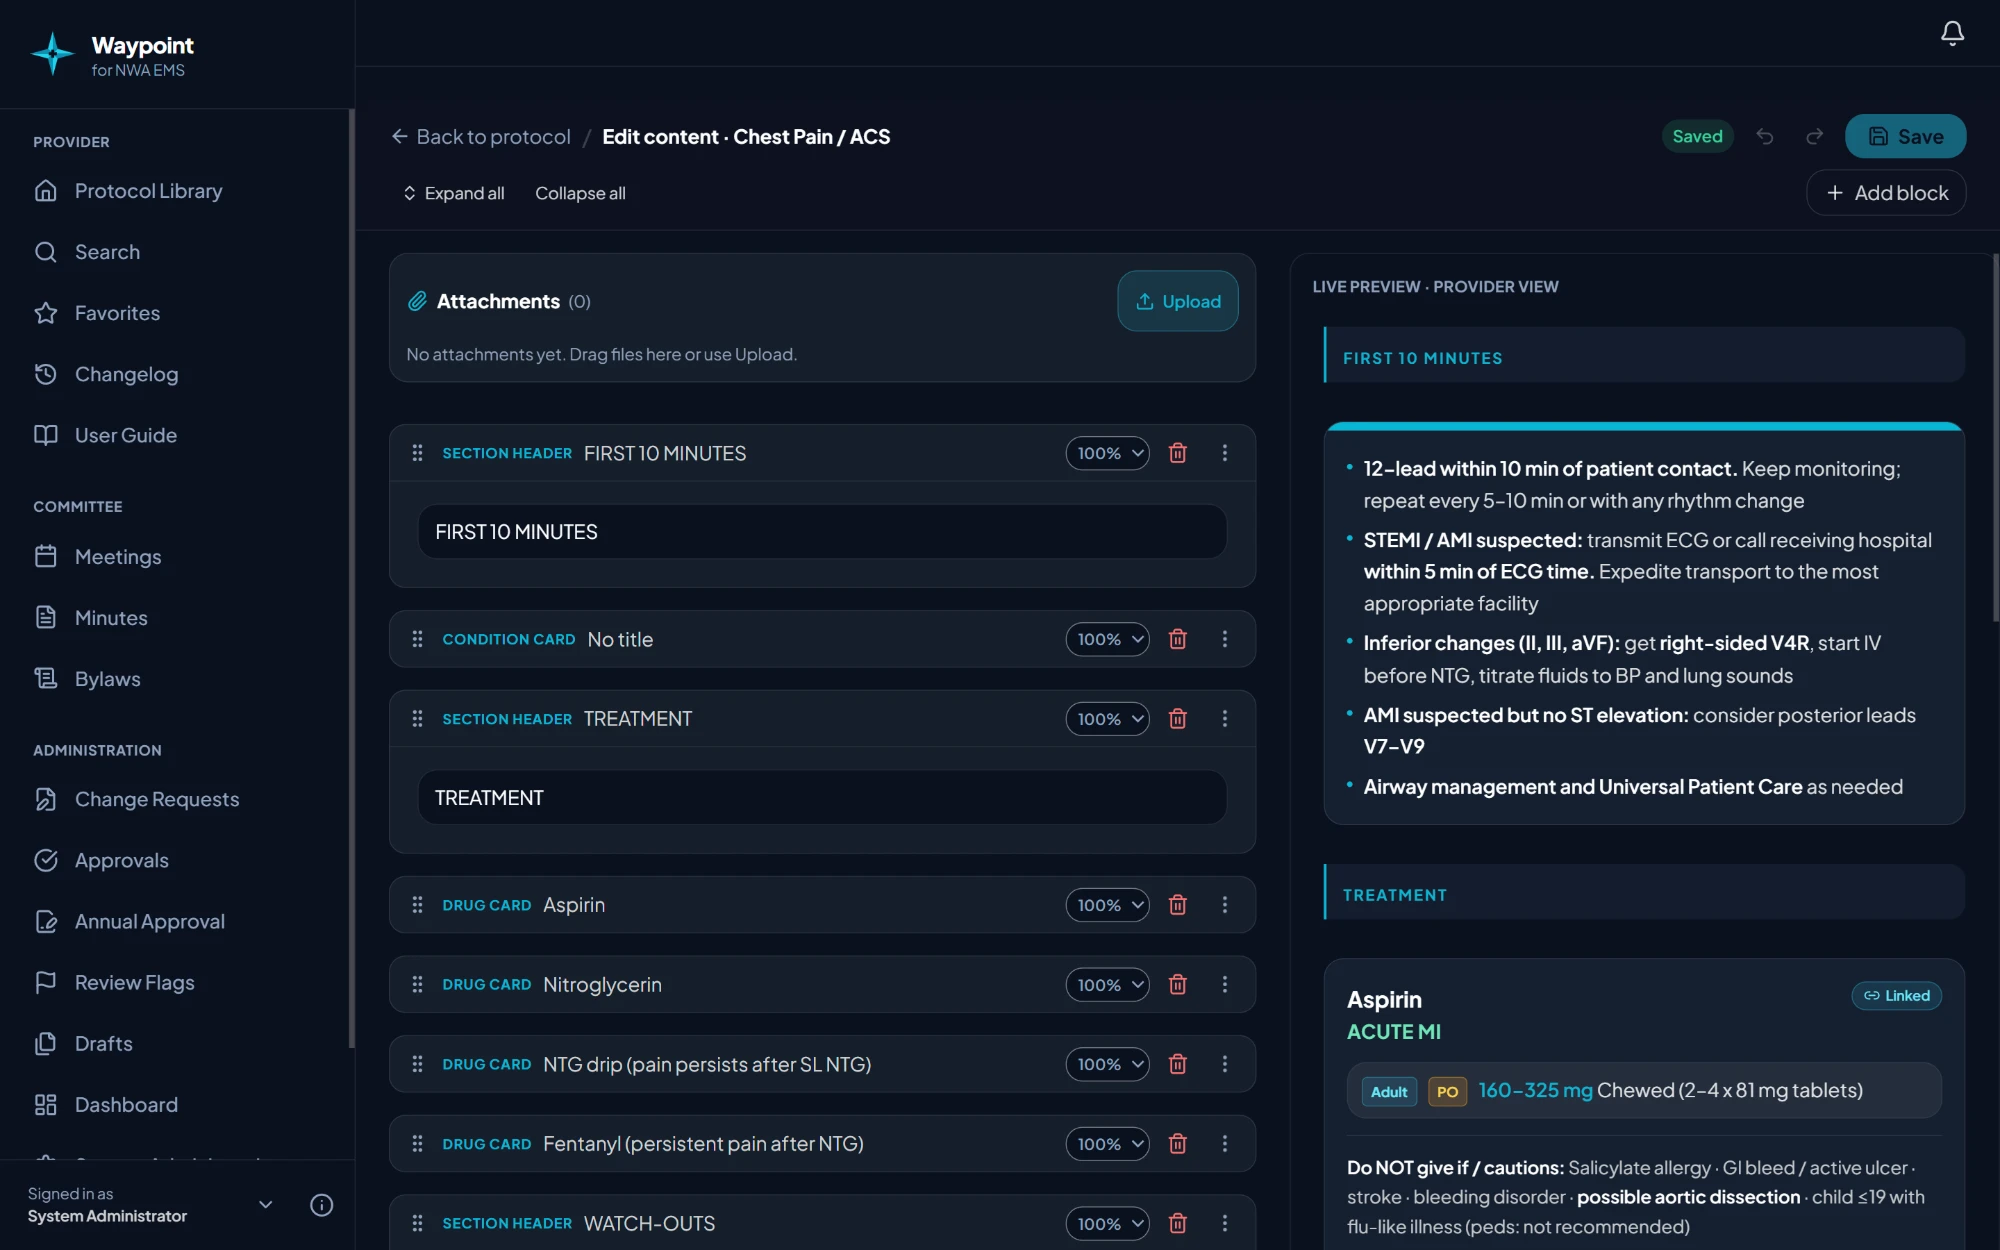Click the info icon in sidebar footer
Viewport: 2000px width, 1250px height.
tap(321, 1205)
